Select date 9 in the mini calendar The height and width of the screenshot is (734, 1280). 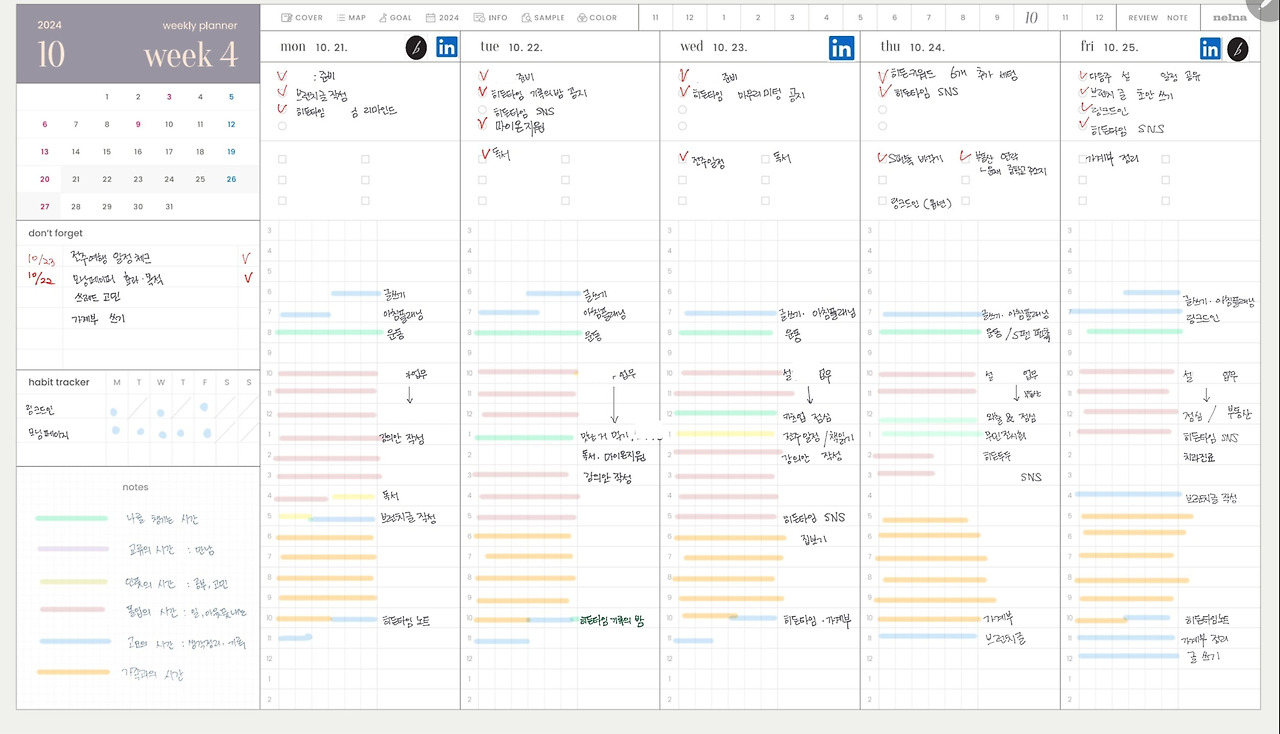(137, 125)
